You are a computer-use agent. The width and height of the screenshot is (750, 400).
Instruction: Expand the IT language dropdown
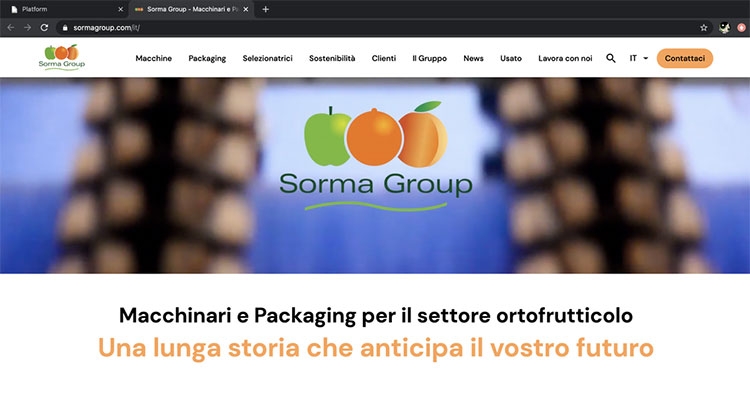coord(639,58)
